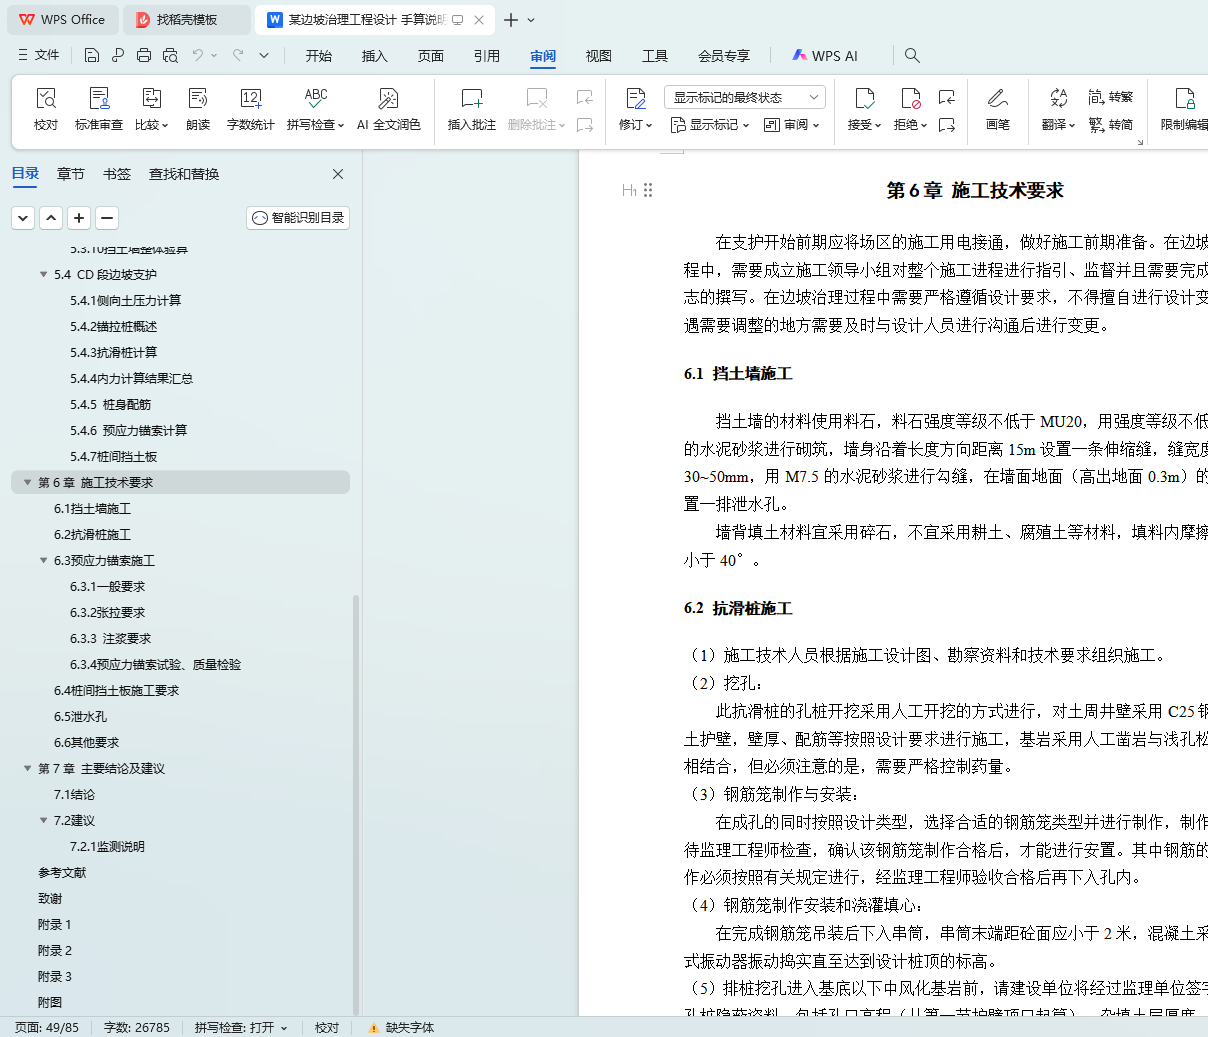Viewport: 1208px width, 1037px height.
Task: Collapse the 5.4 CD段边坡支护 tree node
Action: point(43,275)
